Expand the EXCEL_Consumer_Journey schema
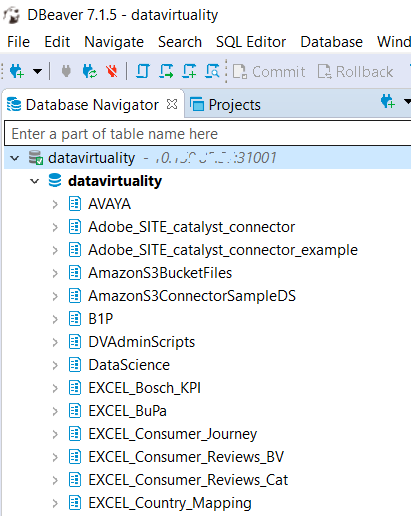The image size is (411, 516). (55, 434)
